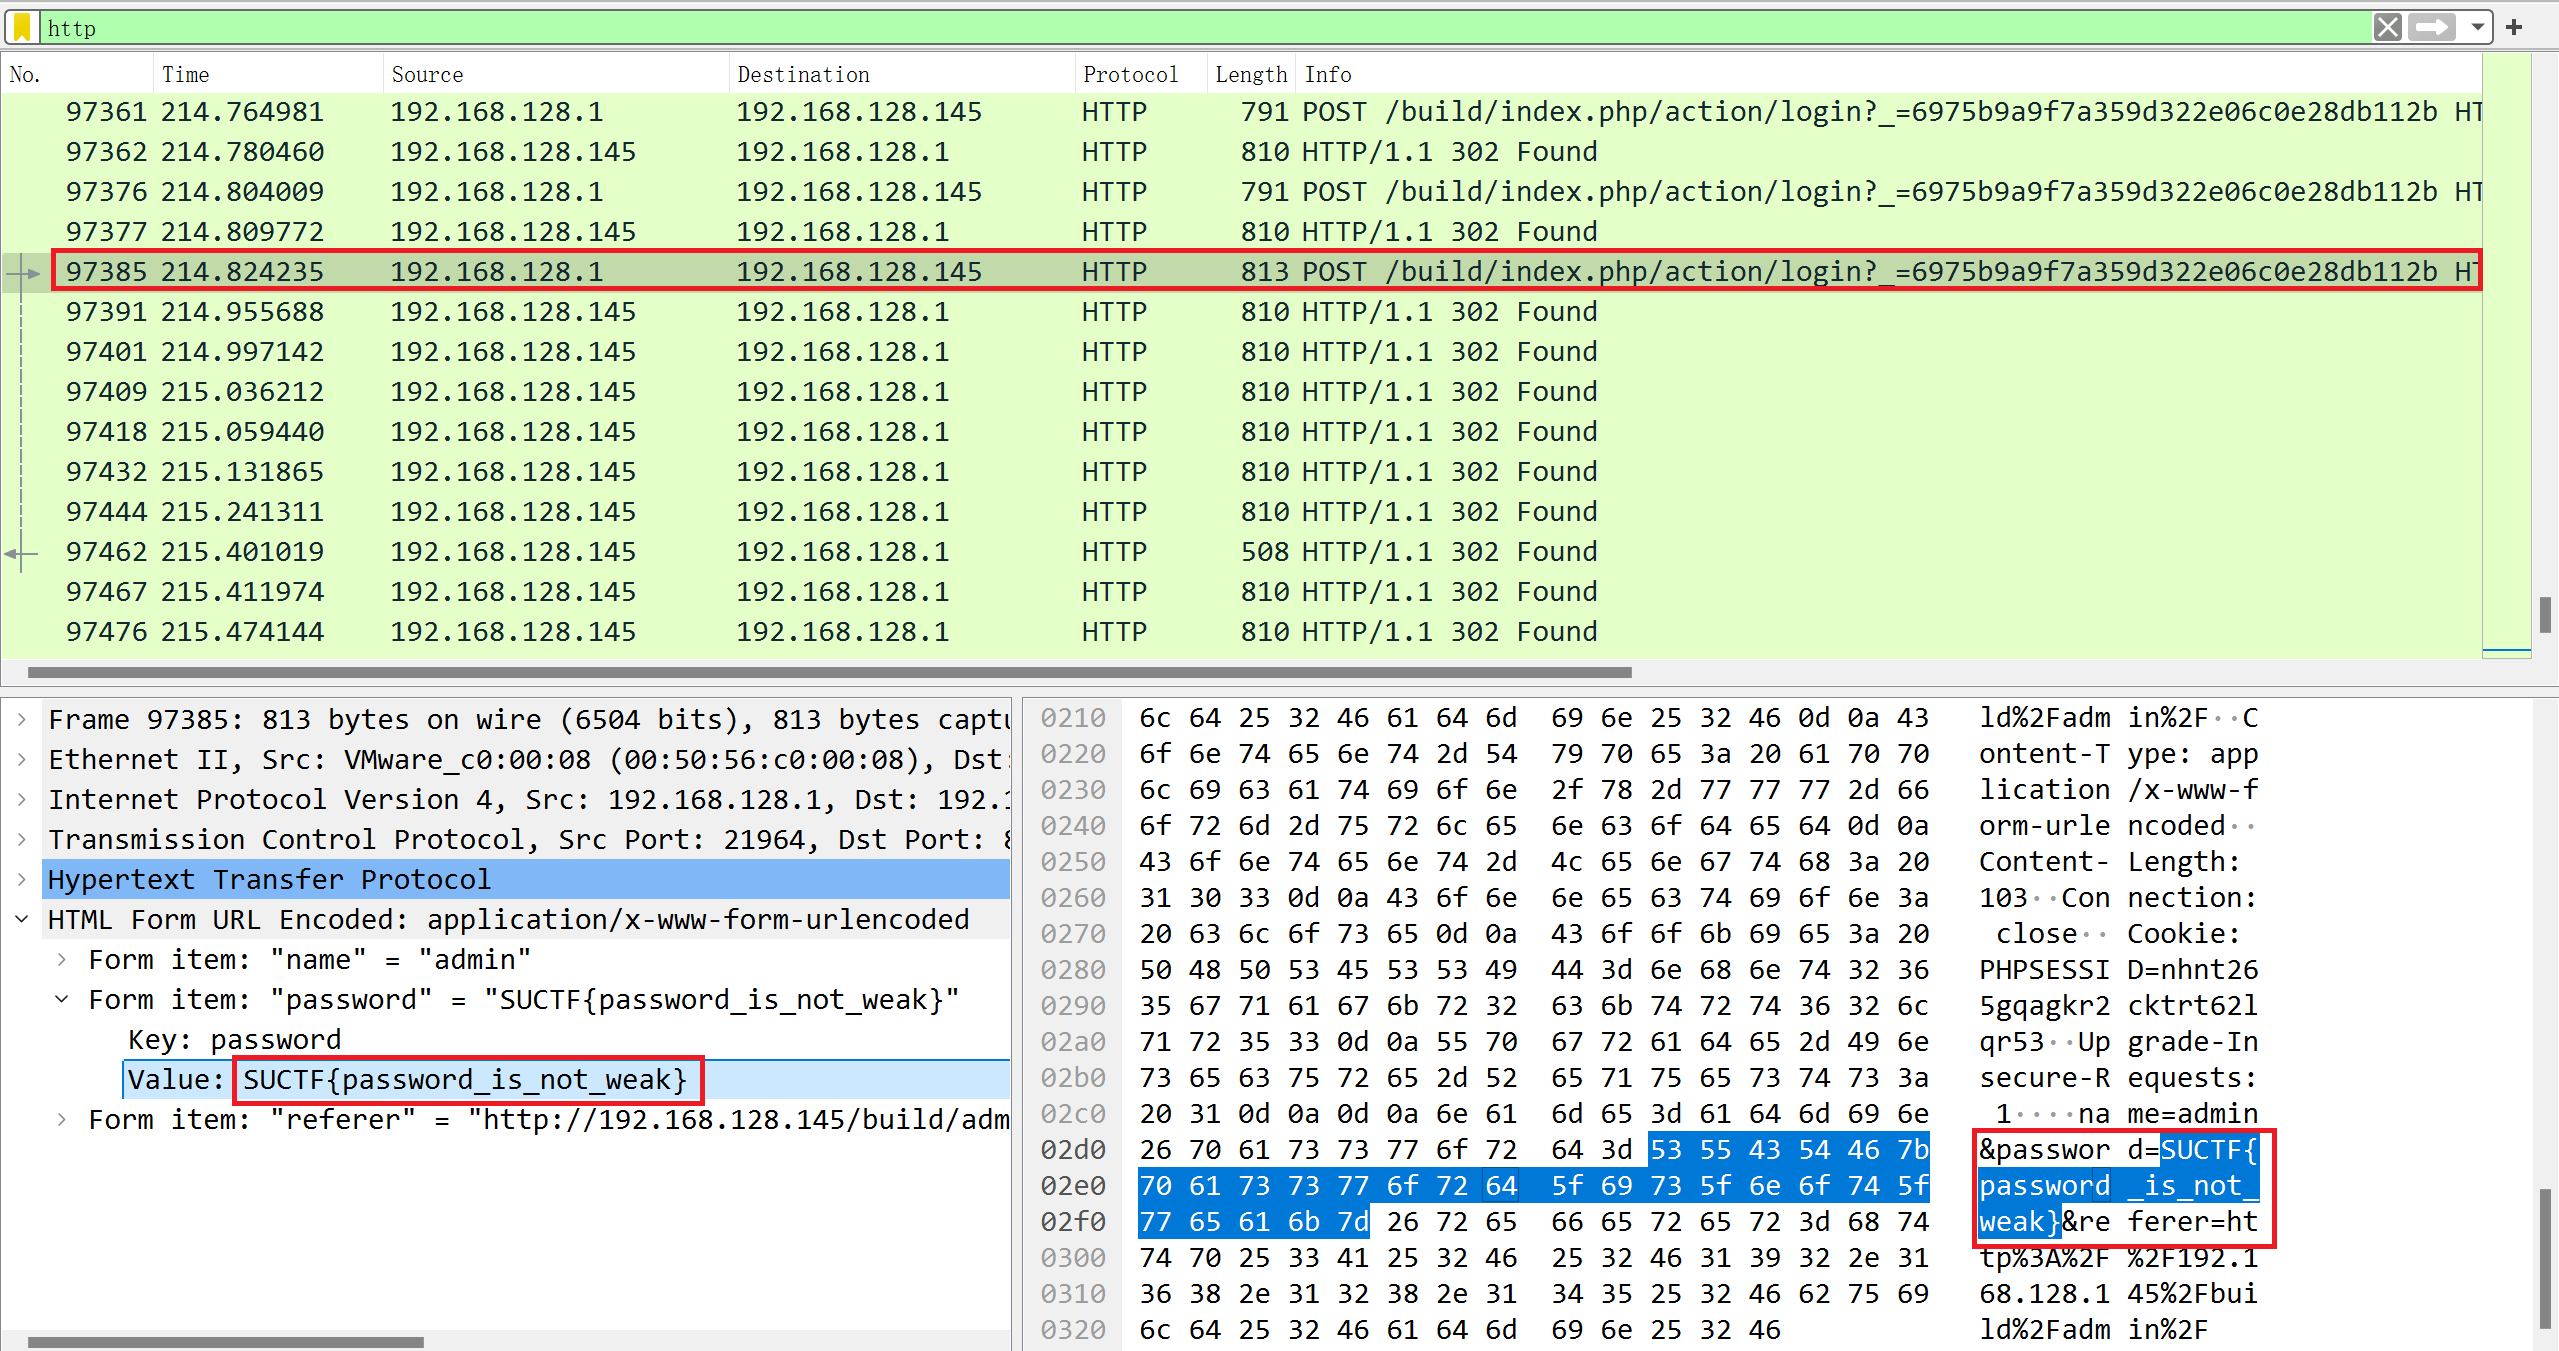2559x1351 pixels.
Task: Sort by the Protocol column header
Action: coord(1130,75)
